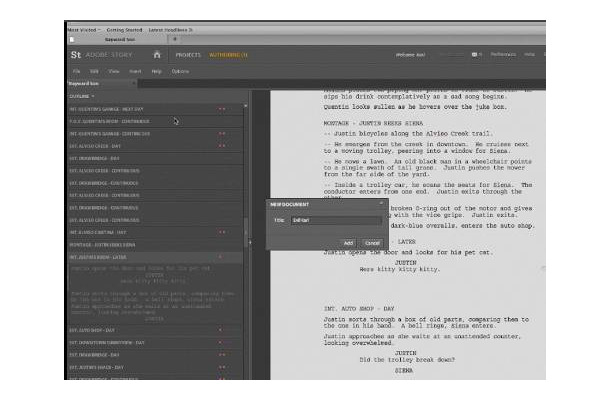The height and width of the screenshot is (400, 610).
Task: Click the outline panel vertical scrollbar
Action: click(x=245, y=232)
